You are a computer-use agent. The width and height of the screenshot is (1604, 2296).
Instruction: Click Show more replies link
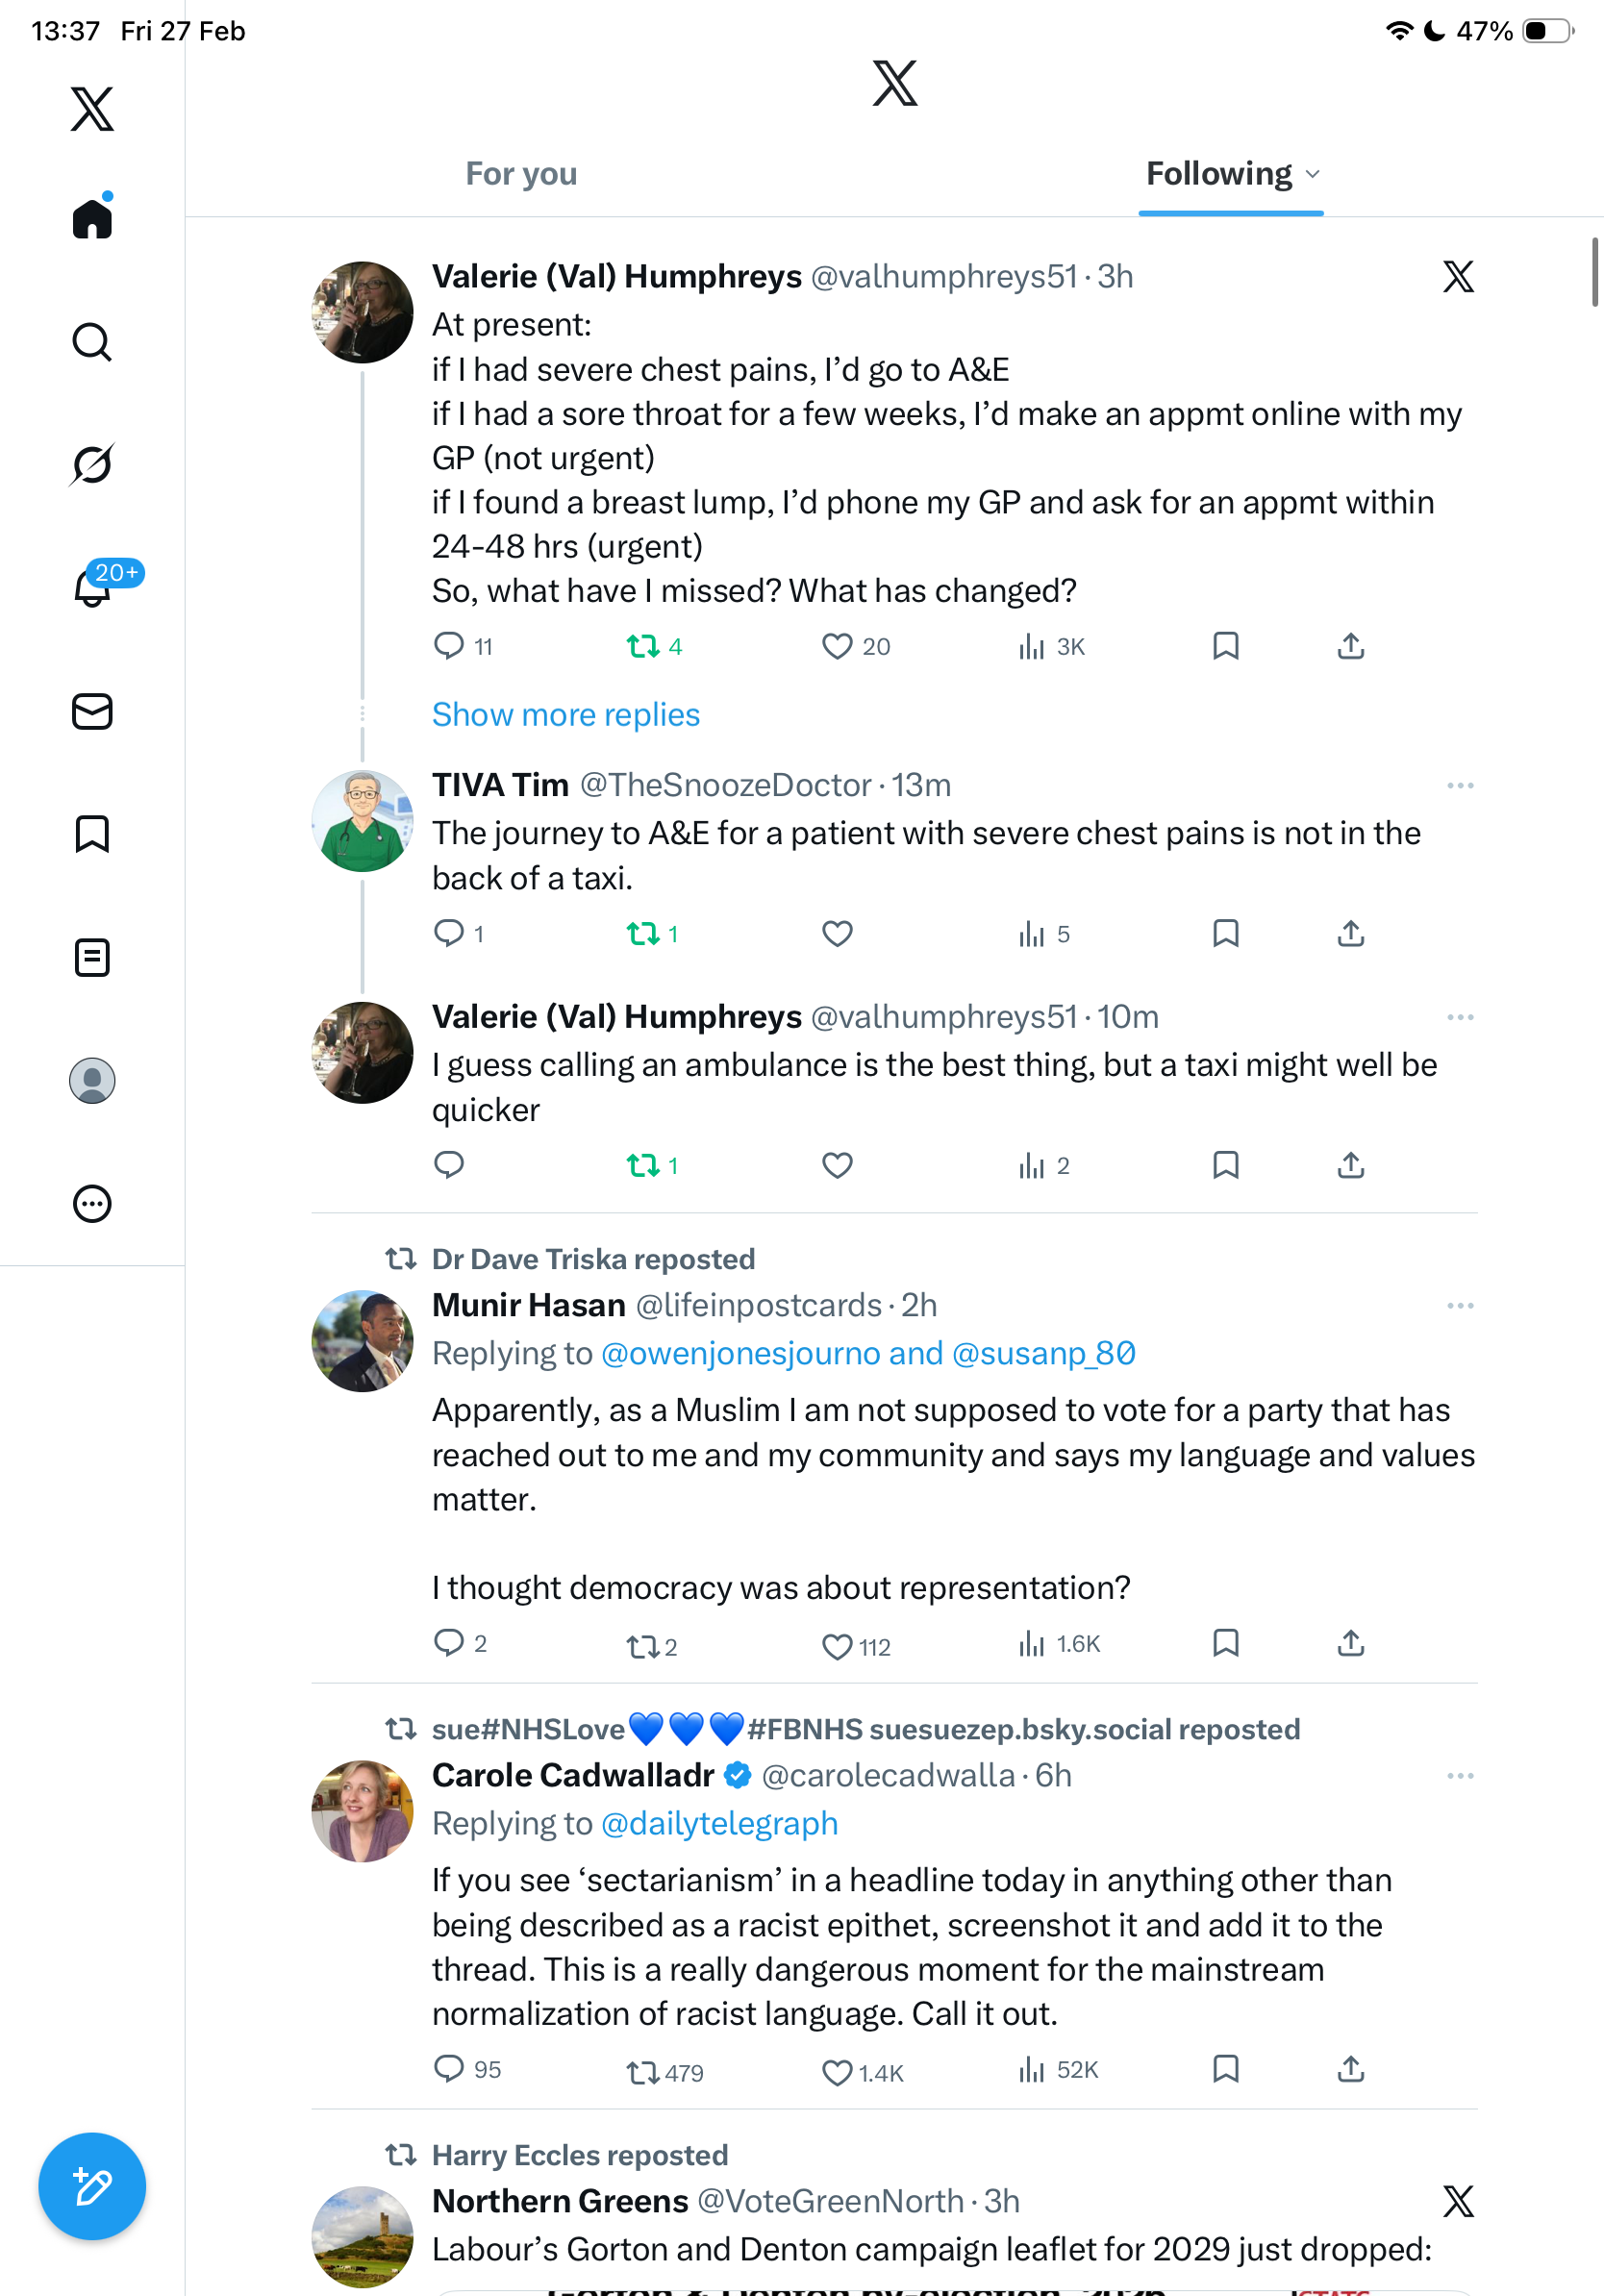point(566,715)
